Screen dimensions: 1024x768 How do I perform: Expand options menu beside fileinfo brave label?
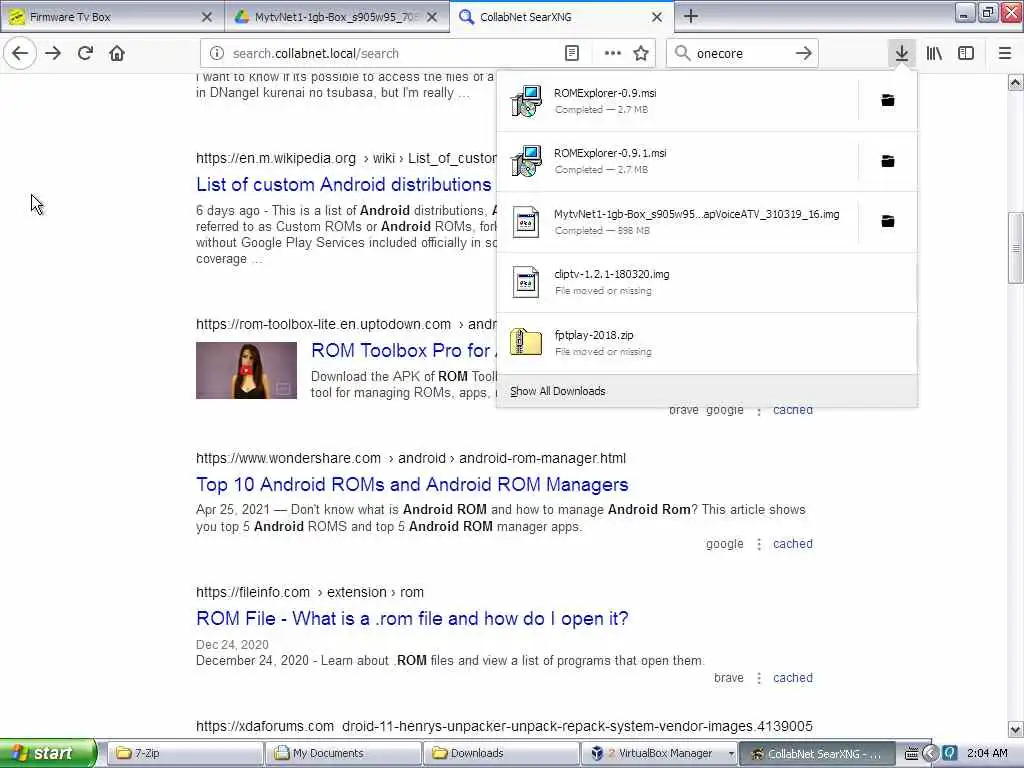point(759,678)
